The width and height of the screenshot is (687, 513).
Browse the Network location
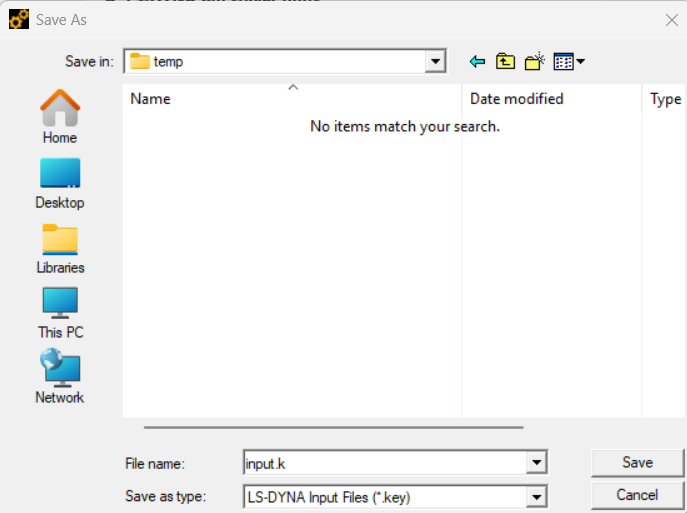click(60, 378)
